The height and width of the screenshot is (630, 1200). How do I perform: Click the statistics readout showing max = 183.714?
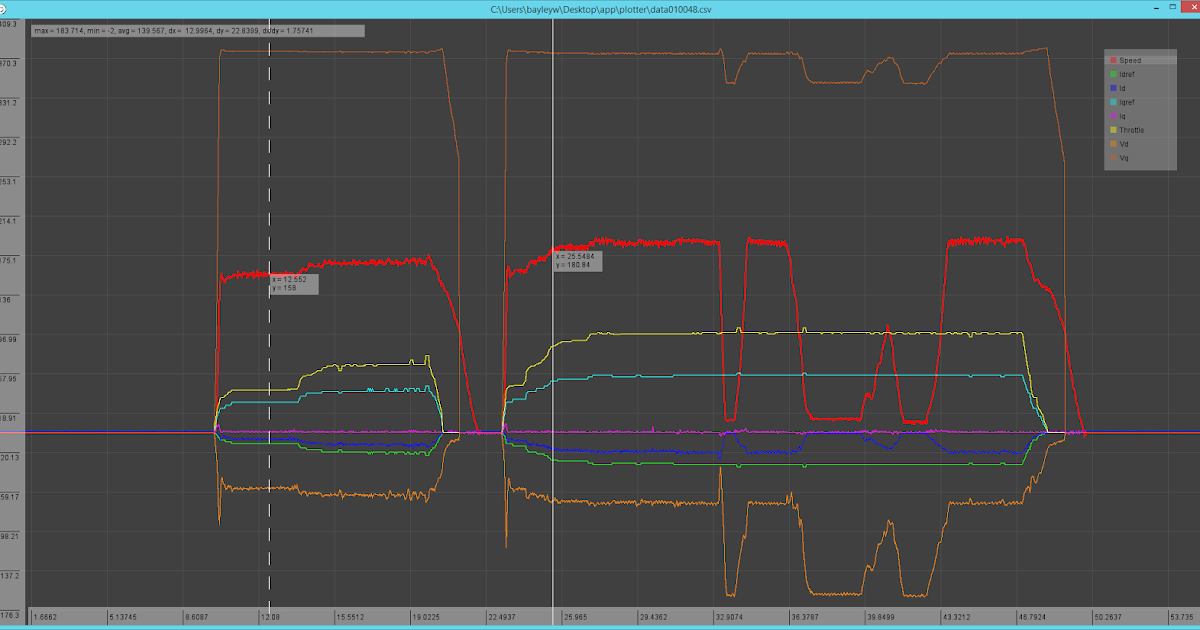click(197, 30)
